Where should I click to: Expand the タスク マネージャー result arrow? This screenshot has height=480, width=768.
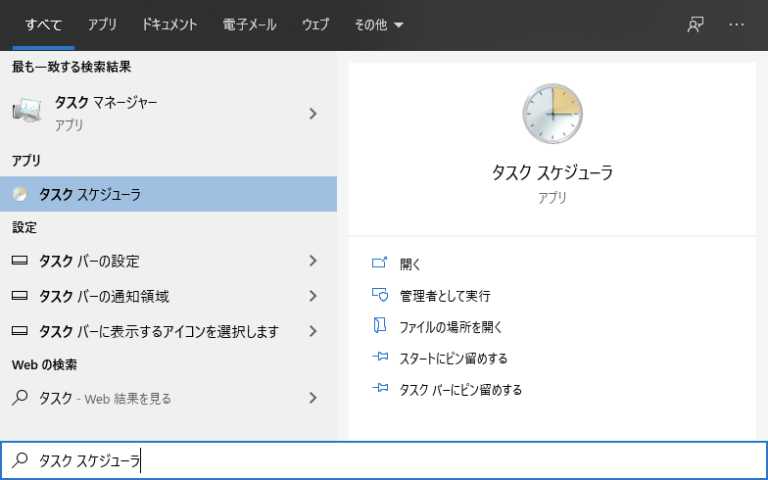pos(313,113)
